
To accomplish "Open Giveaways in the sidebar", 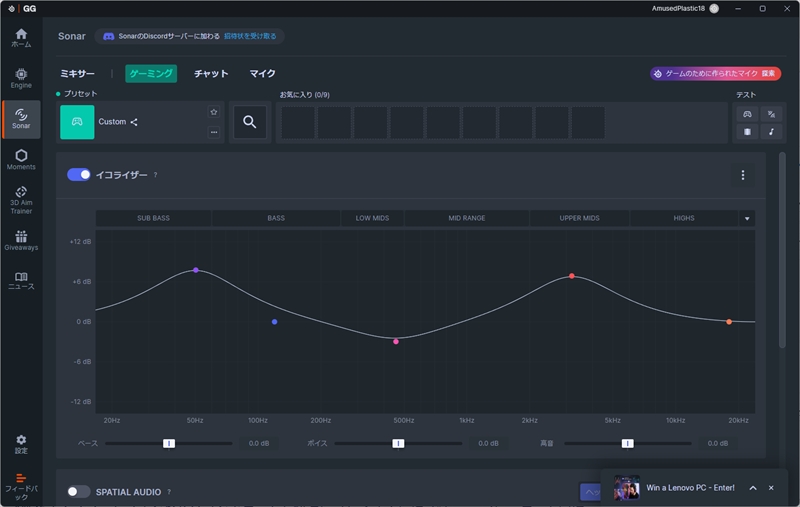I will [21, 241].
